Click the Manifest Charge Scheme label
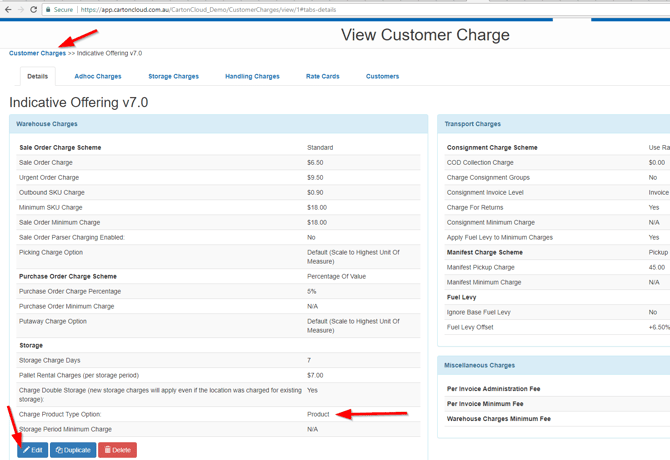 [485, 252]
